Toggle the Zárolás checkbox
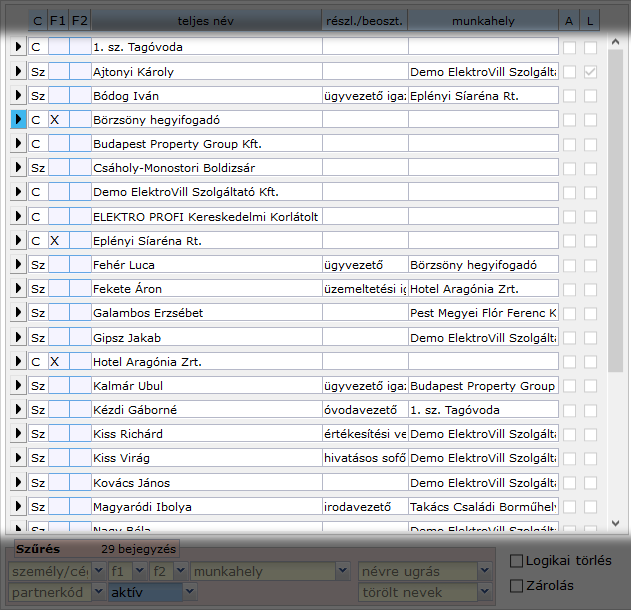Image resolution: width=631 pixels, height=610 pixels. pos(517,585)
